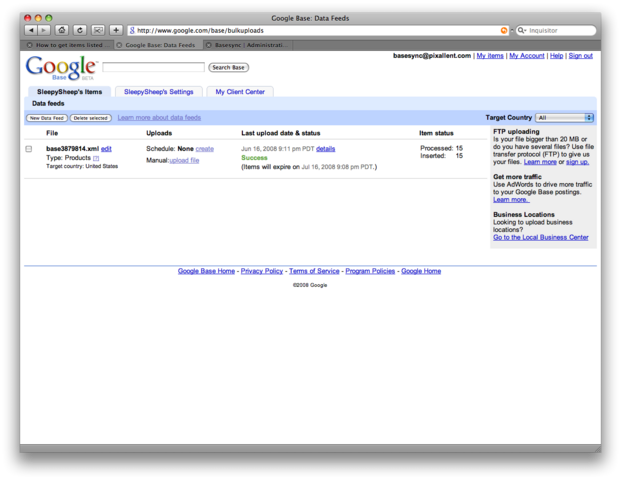The width and height of the screenshot is (621, 480).
Task: Click Learn more under FTP uploading
Action: [x=540, y=162]
